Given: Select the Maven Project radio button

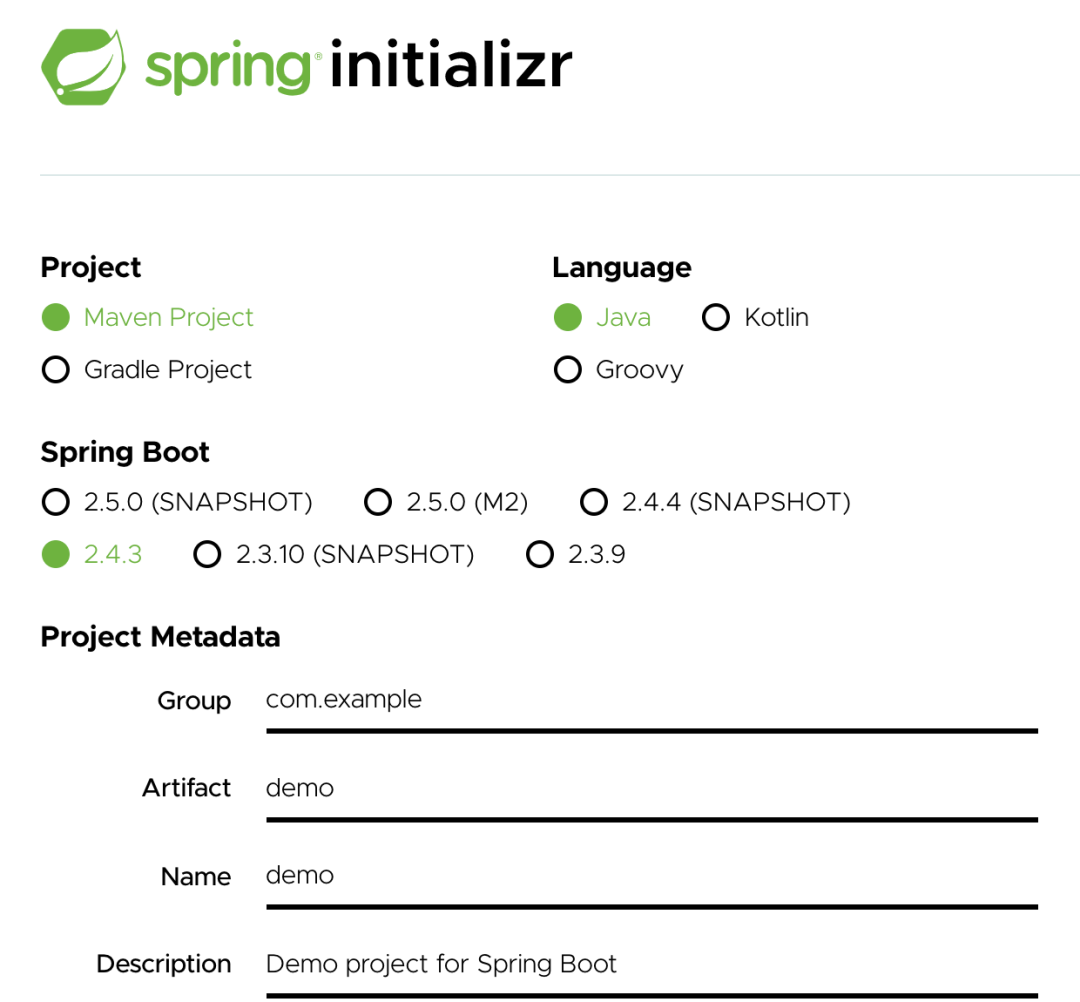Looking at the screenshot, I should point(56,318).
